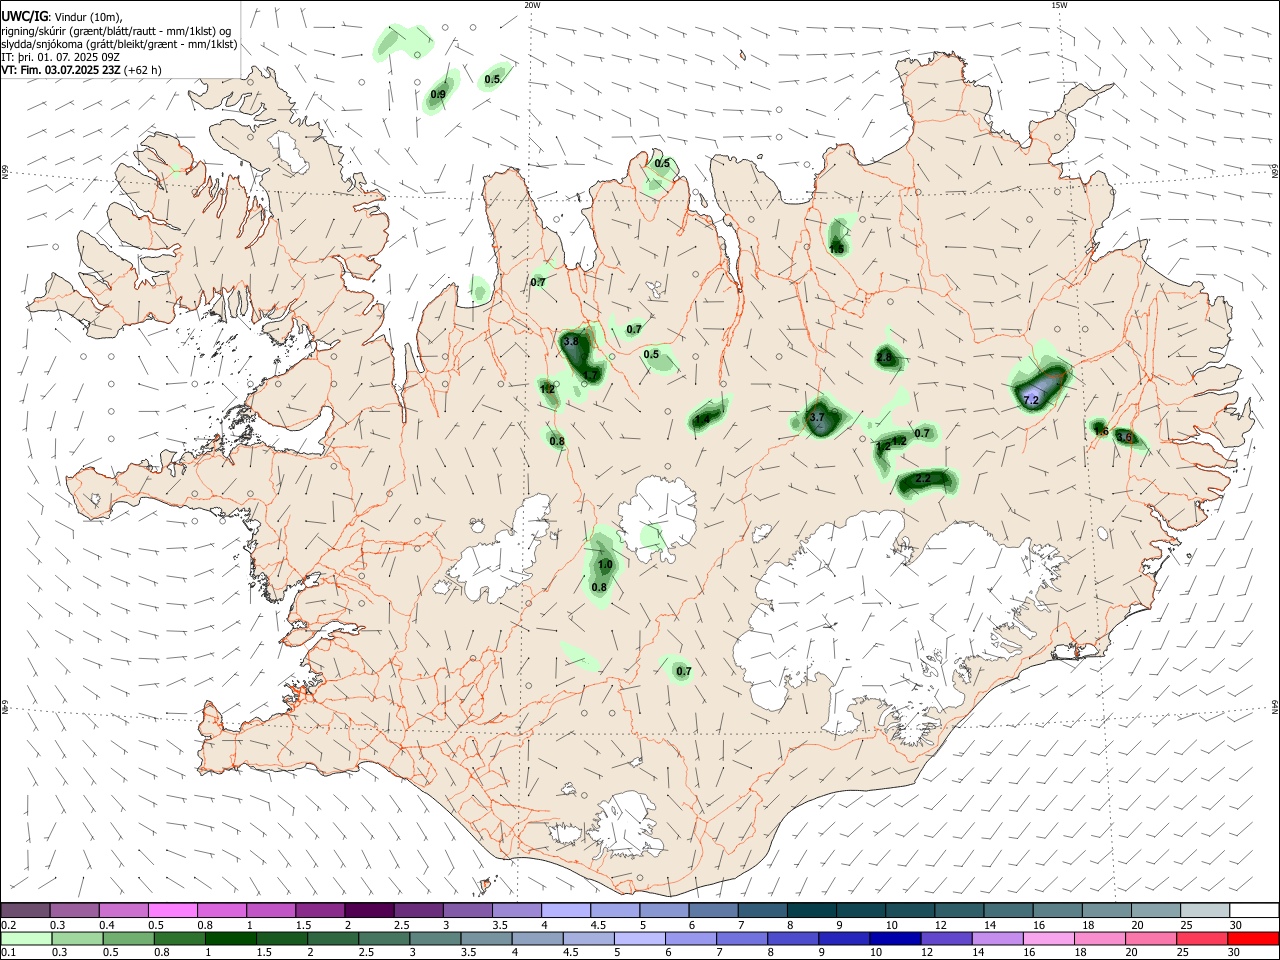Click the 'slydda/snjókoma' legend description line

pos(120,44)
